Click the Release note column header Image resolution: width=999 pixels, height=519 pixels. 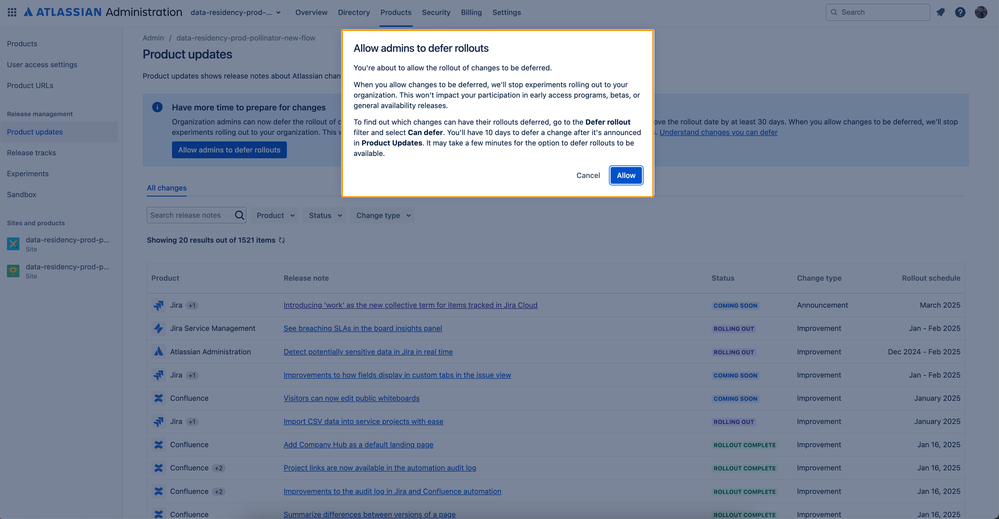(x=306, y=278)
